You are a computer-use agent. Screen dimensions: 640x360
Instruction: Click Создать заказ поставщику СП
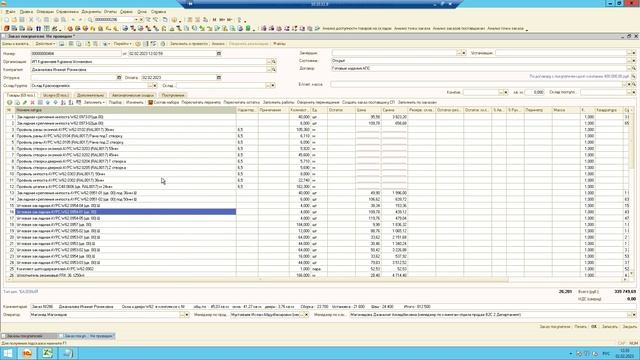pyautogui.click(x=368, y=102)
